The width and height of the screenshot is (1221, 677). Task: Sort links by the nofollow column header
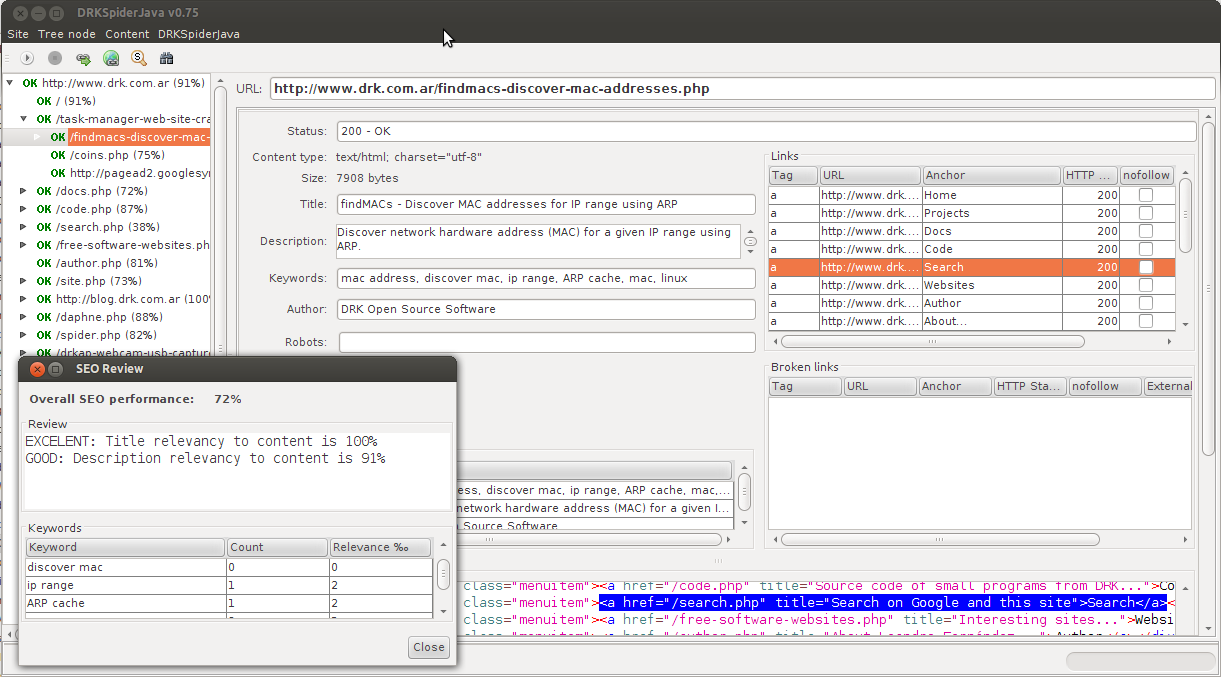1146,175
